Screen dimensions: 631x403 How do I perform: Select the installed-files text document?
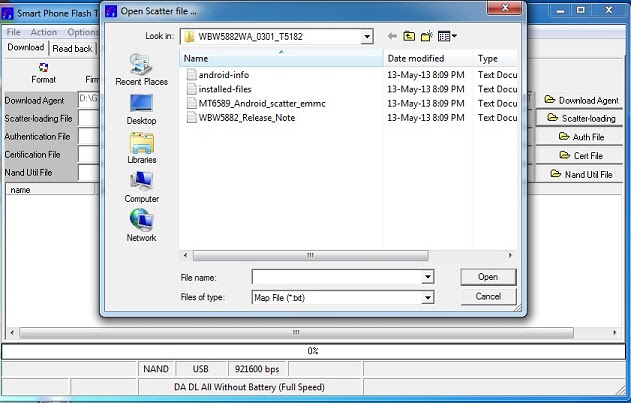pyautogui.click(x=225, y=89)
